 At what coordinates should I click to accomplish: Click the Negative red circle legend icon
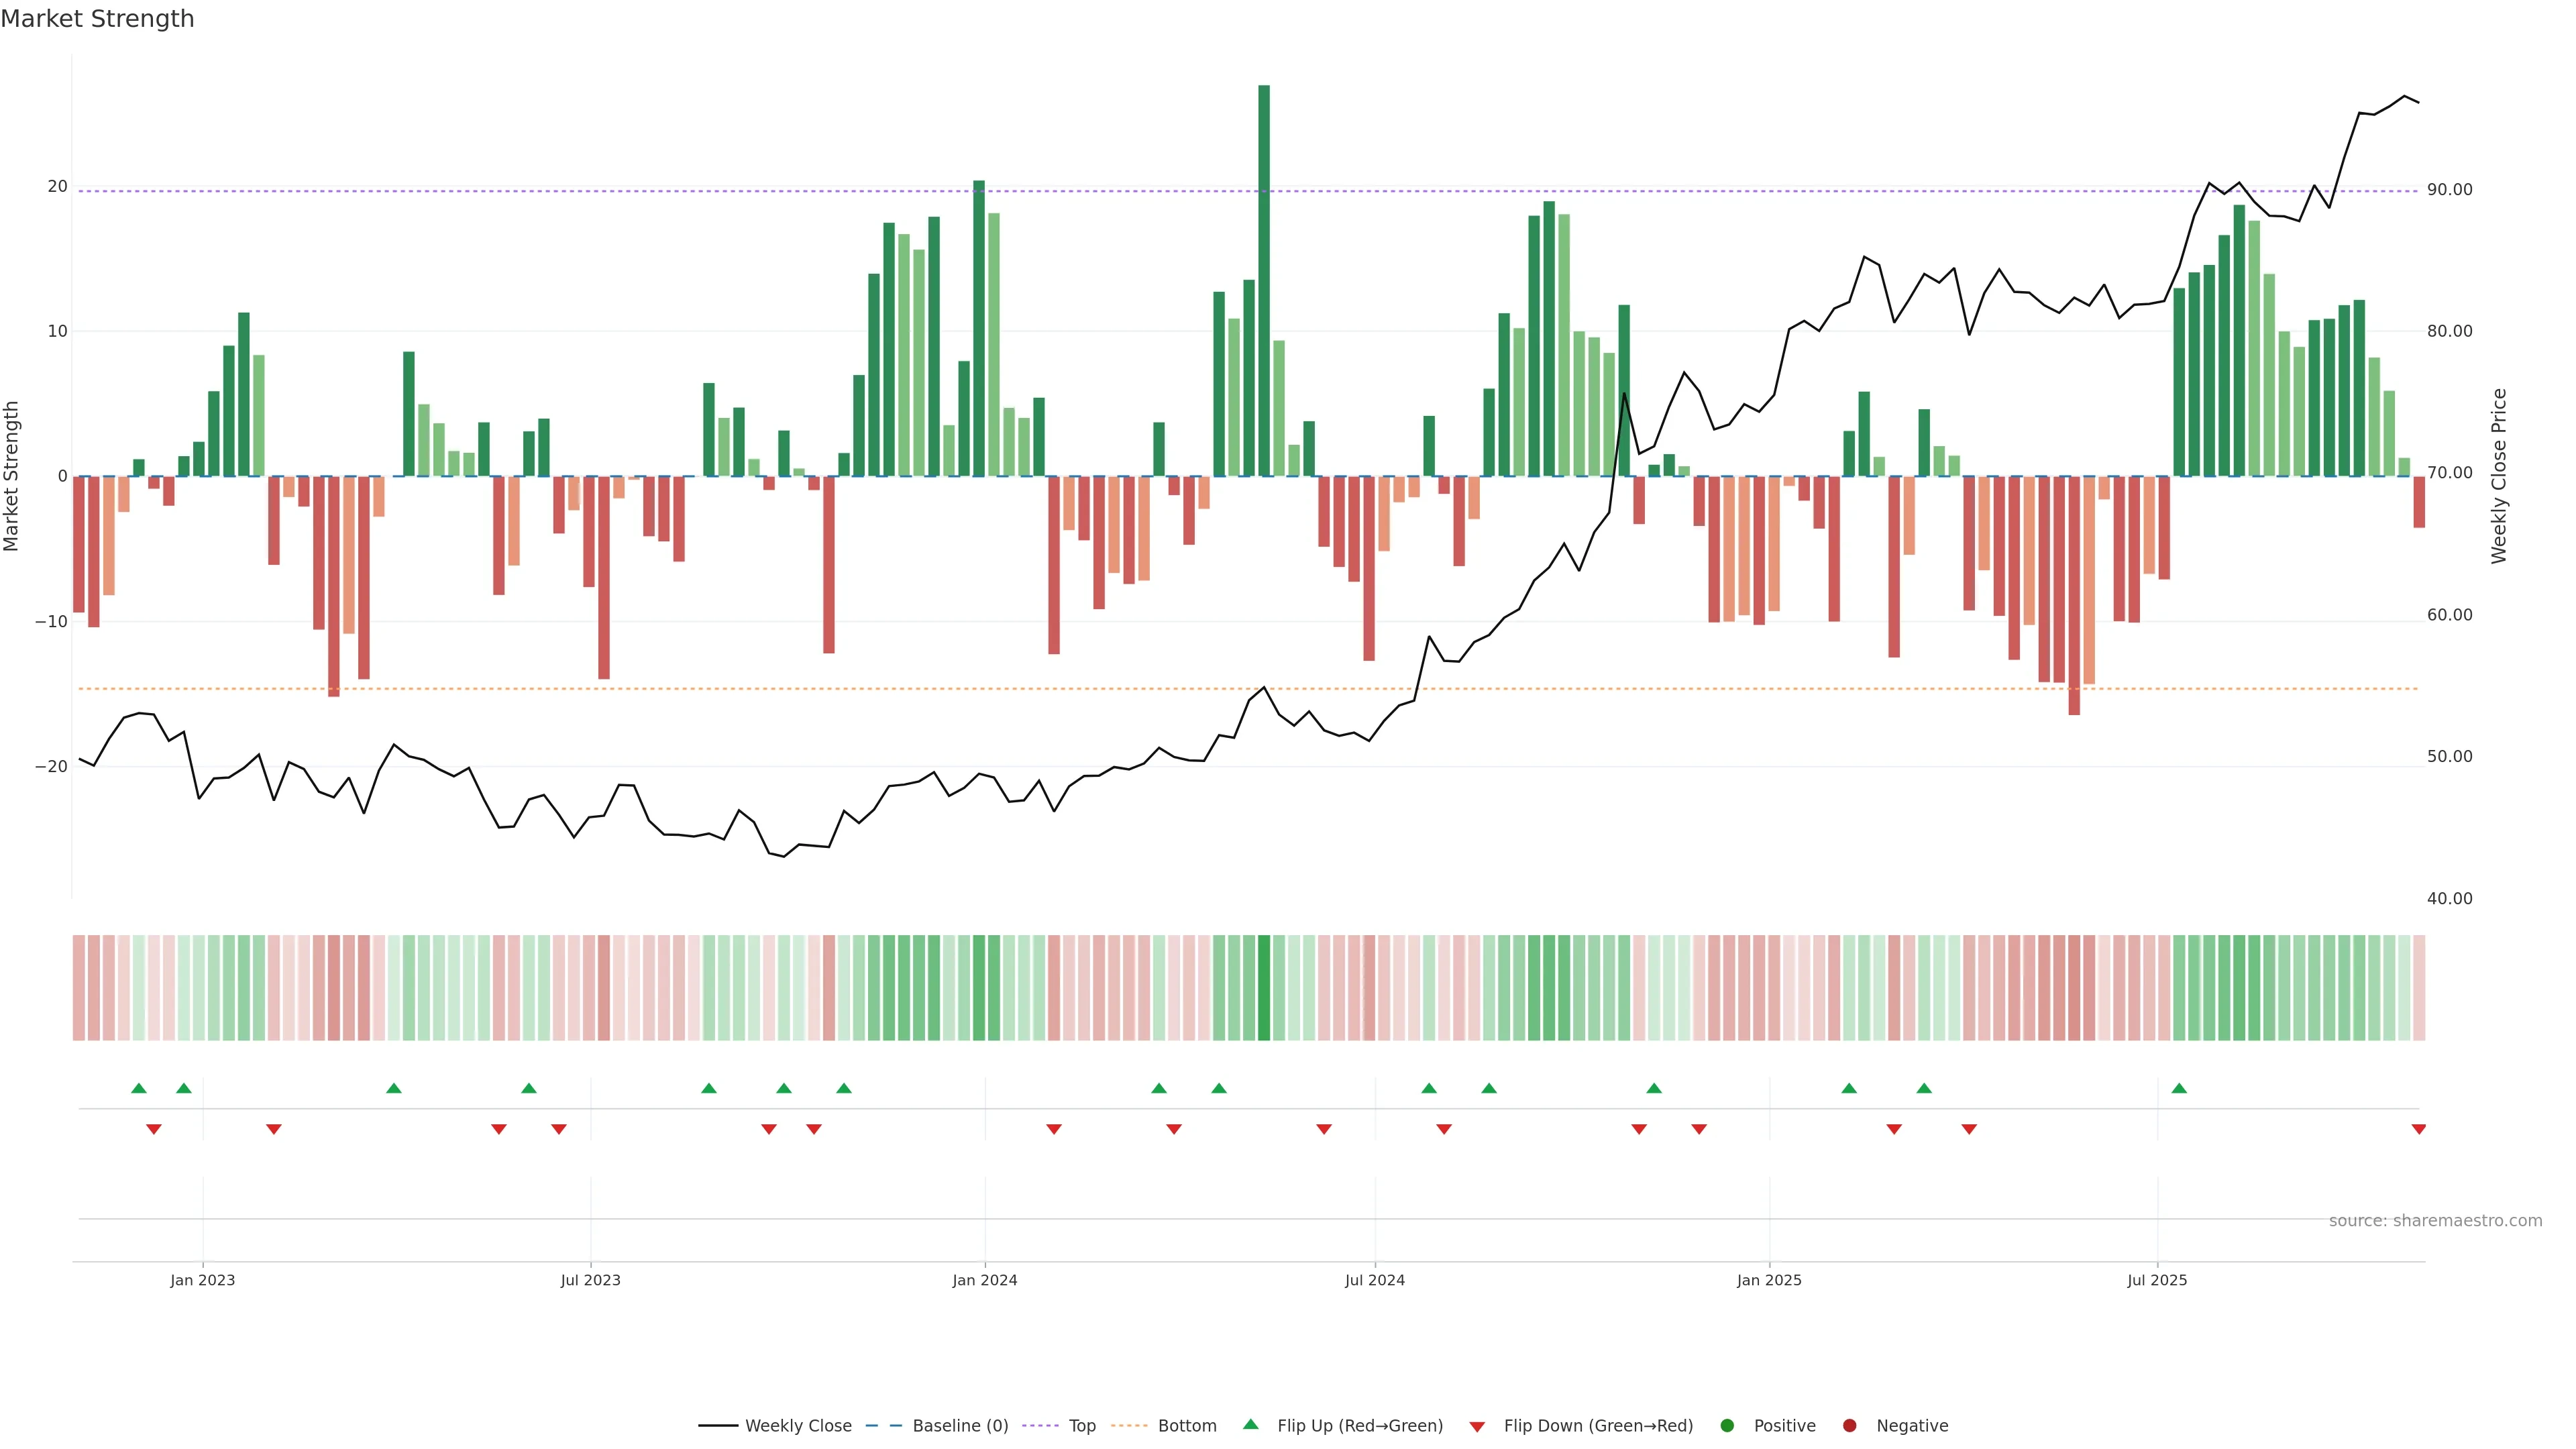(1849, 1425)
